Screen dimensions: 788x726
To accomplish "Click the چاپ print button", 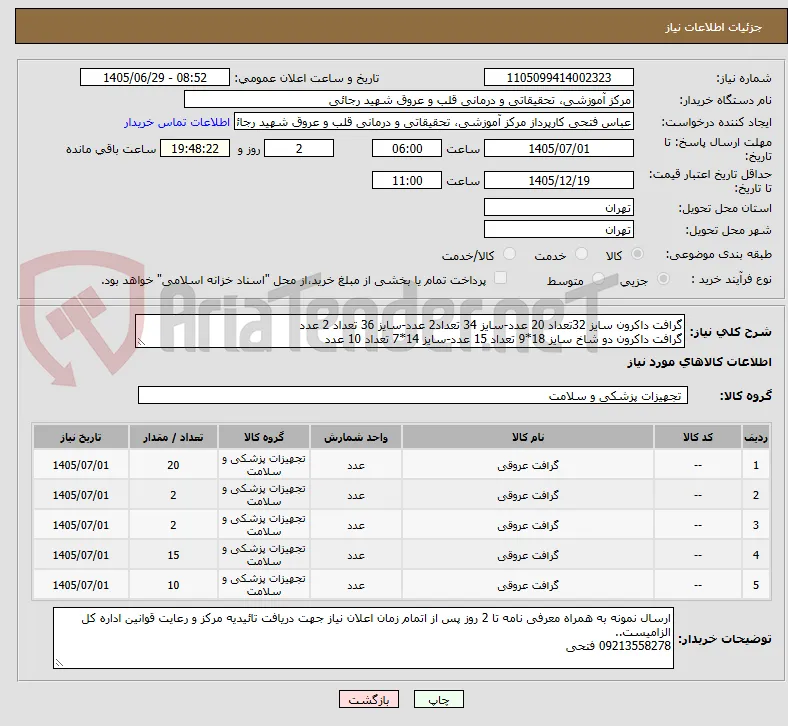I will (439, 699).
